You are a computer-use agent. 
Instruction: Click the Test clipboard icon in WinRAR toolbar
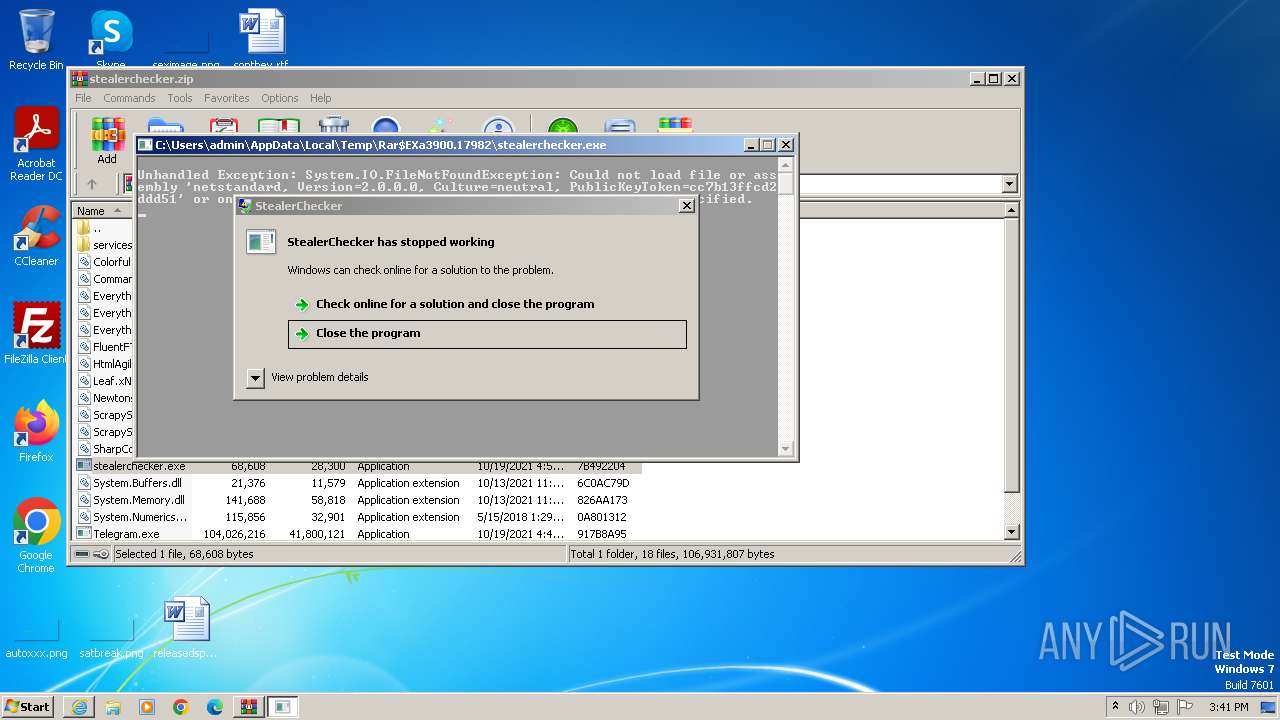point(222,126)
